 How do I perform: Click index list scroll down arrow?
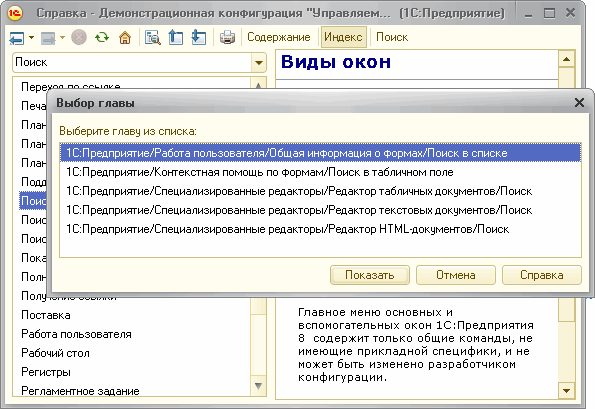pos(258,386)
